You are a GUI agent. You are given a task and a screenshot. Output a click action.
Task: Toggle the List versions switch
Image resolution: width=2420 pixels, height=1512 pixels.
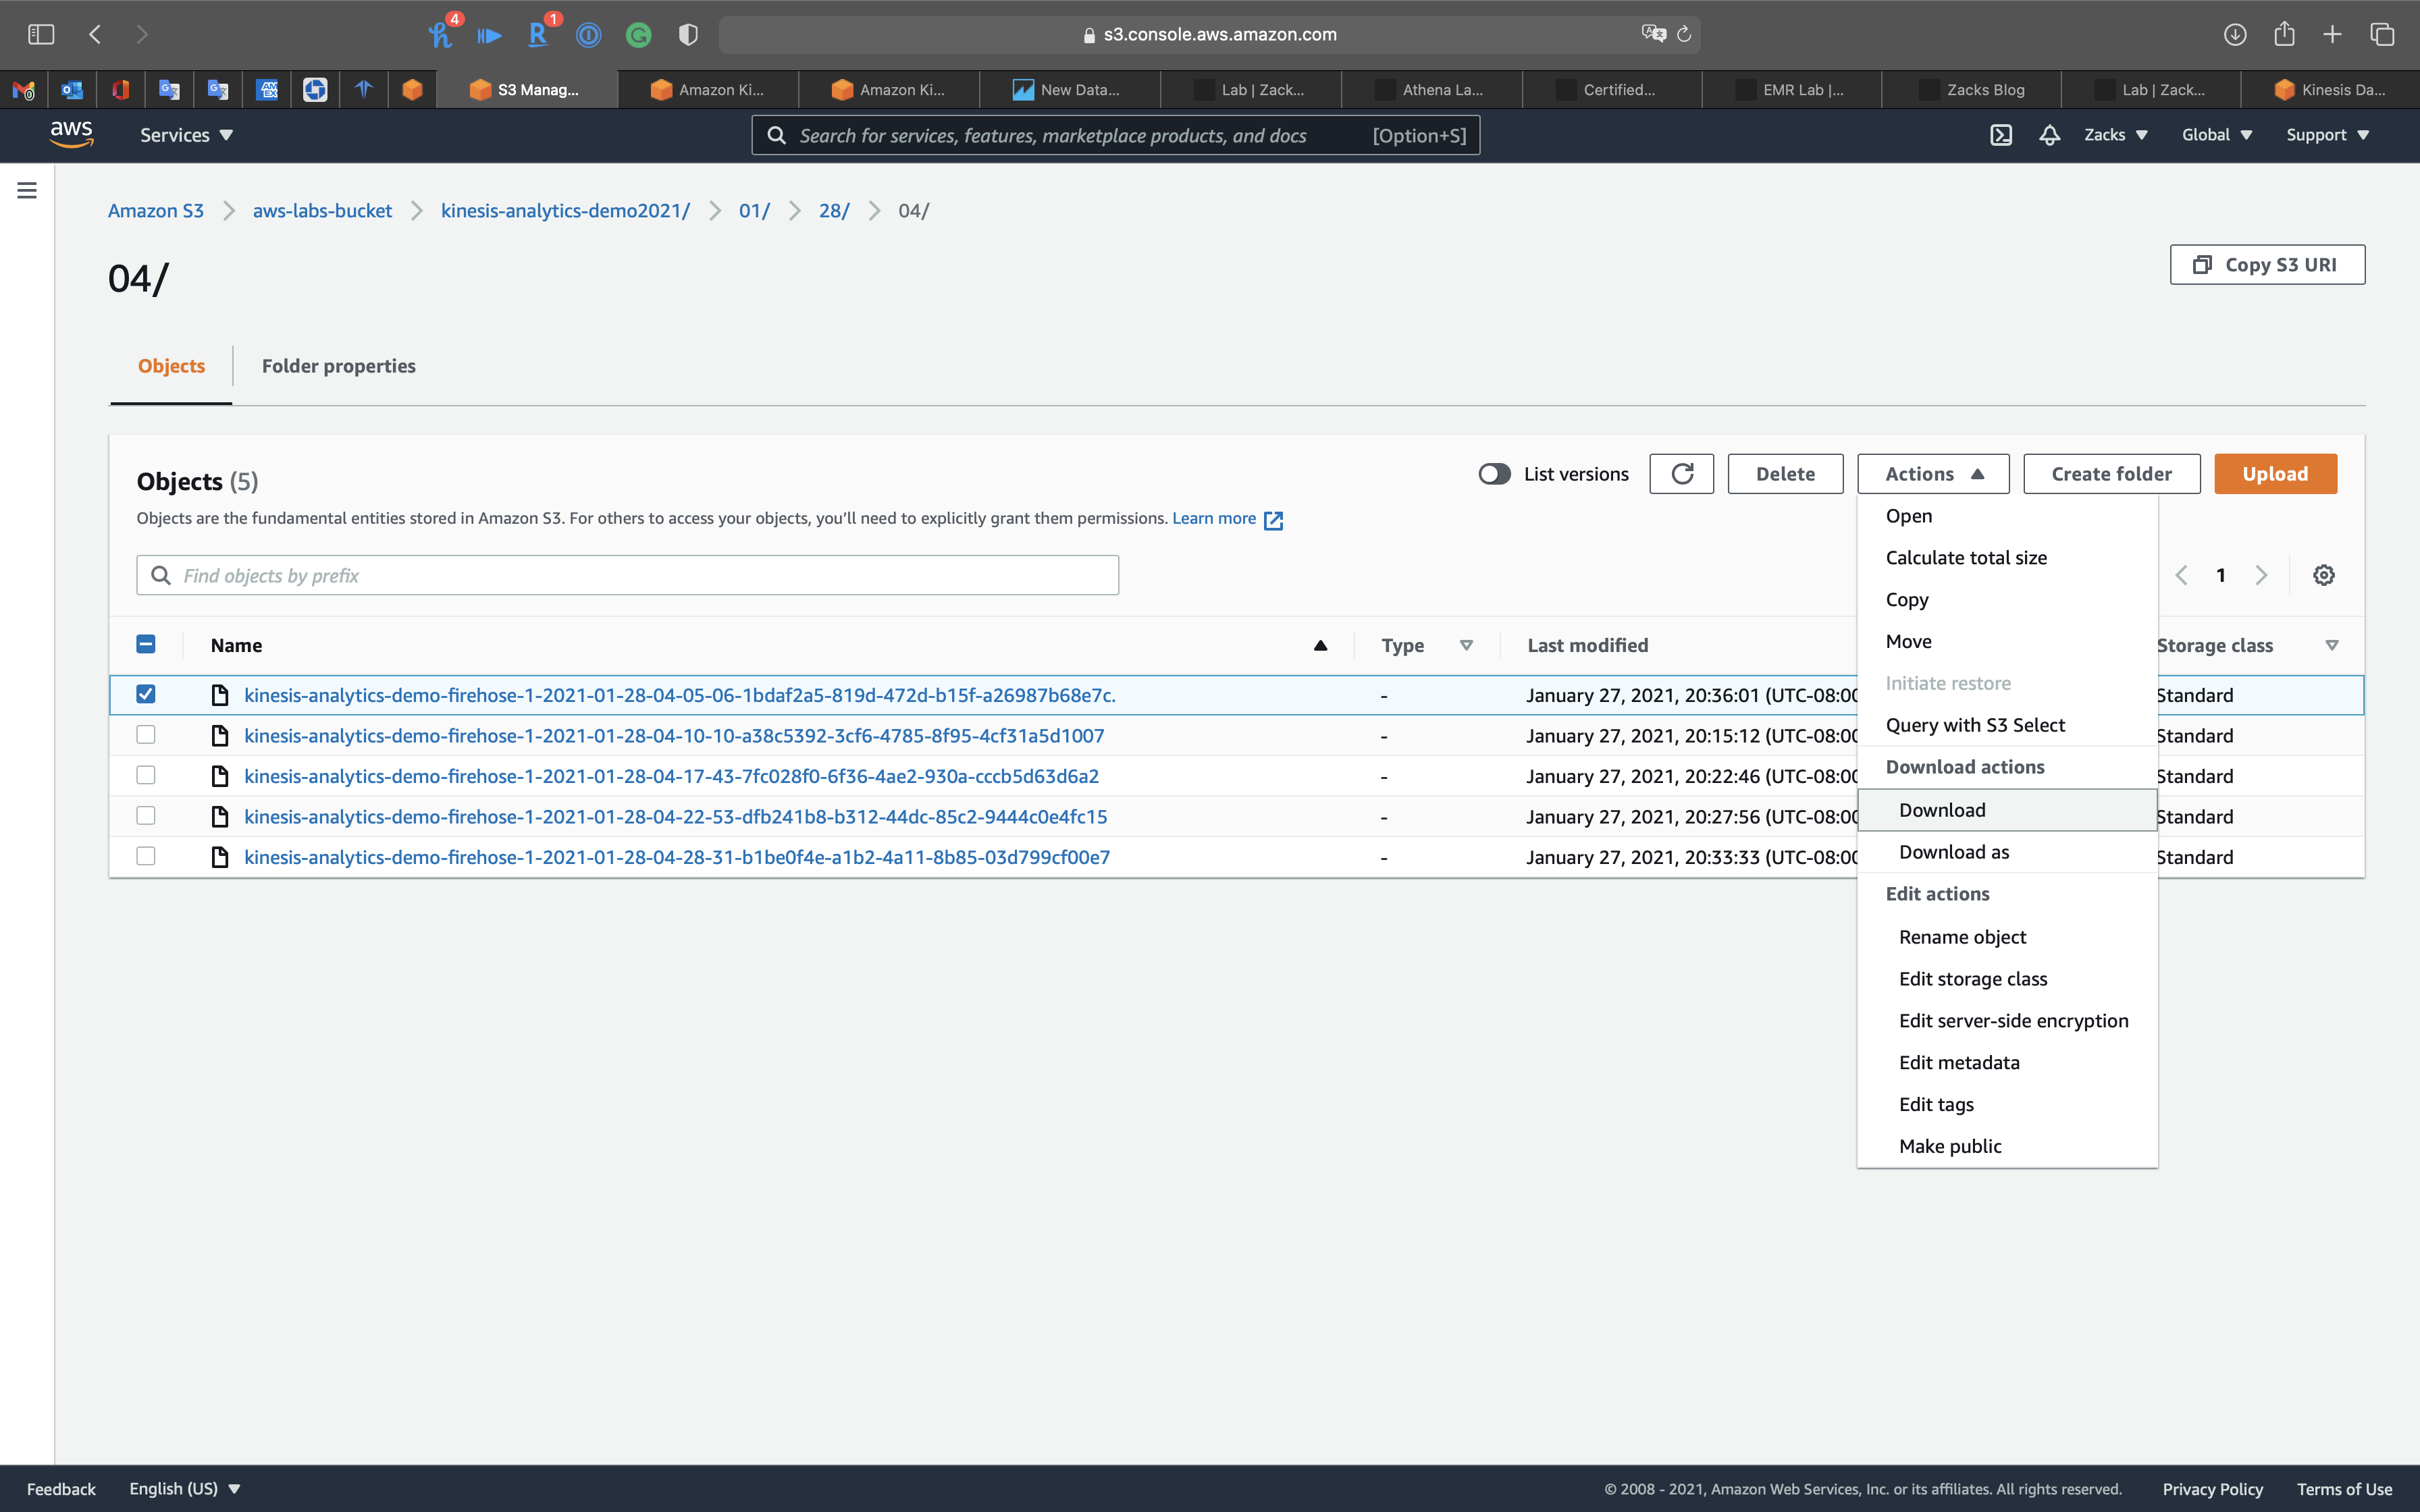1494,474
